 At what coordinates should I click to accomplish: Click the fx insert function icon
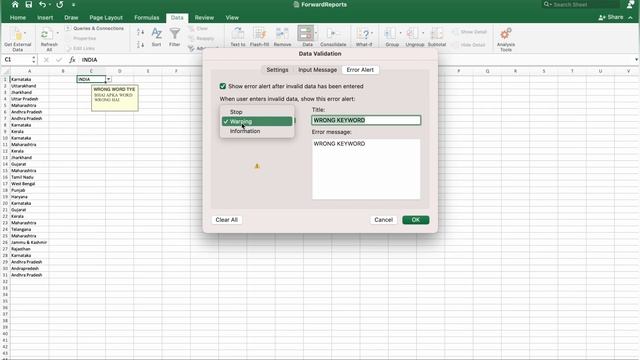pos(72,60)
